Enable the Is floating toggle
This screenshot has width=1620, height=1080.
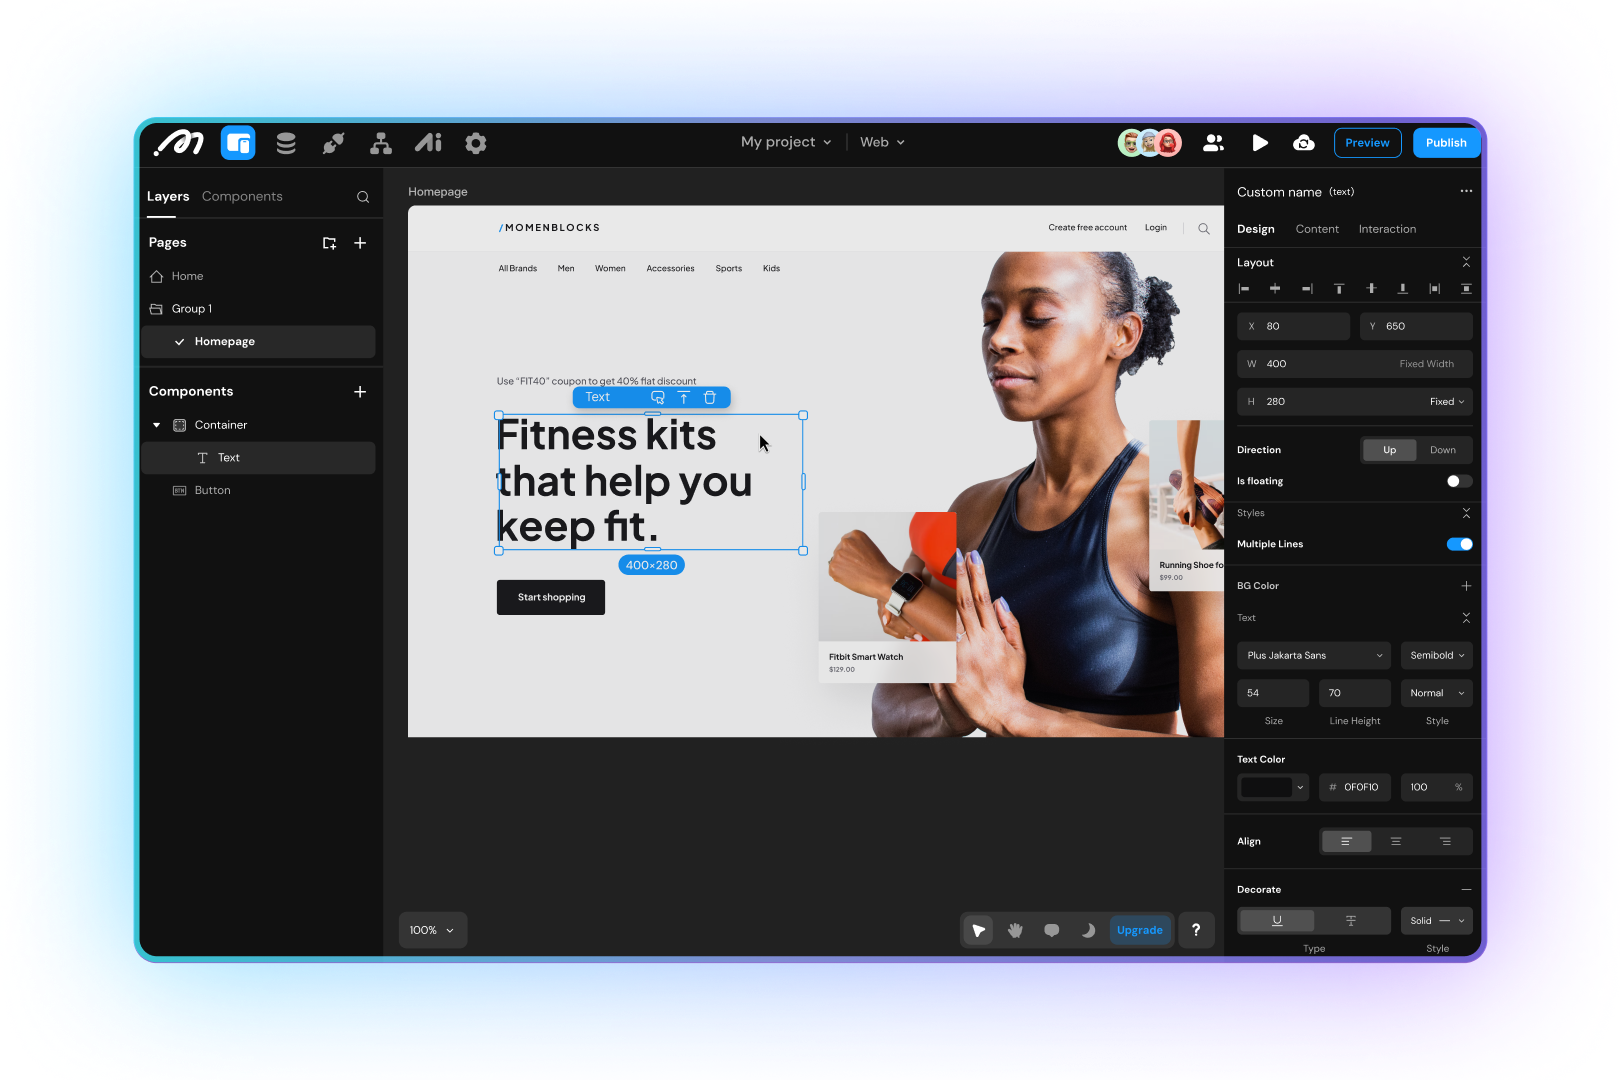coord(1459,481)
